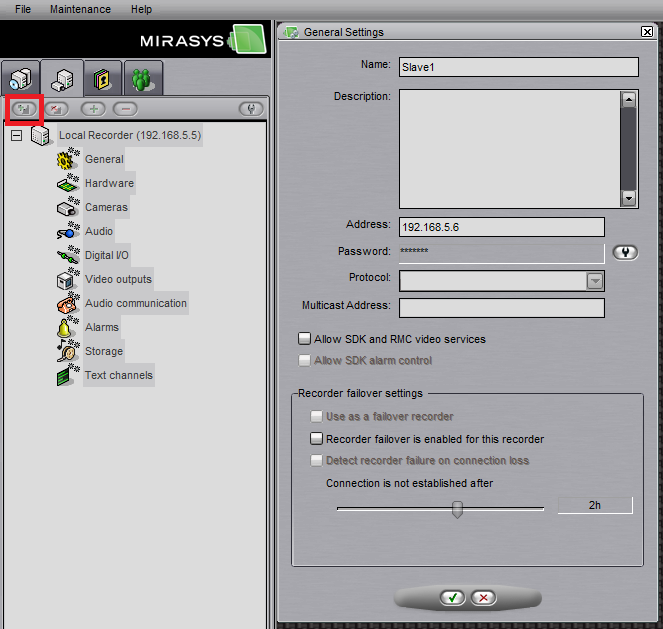Enable Allow SDK and RMC video services
663x629 pixels.
click(x=305, y=339)
